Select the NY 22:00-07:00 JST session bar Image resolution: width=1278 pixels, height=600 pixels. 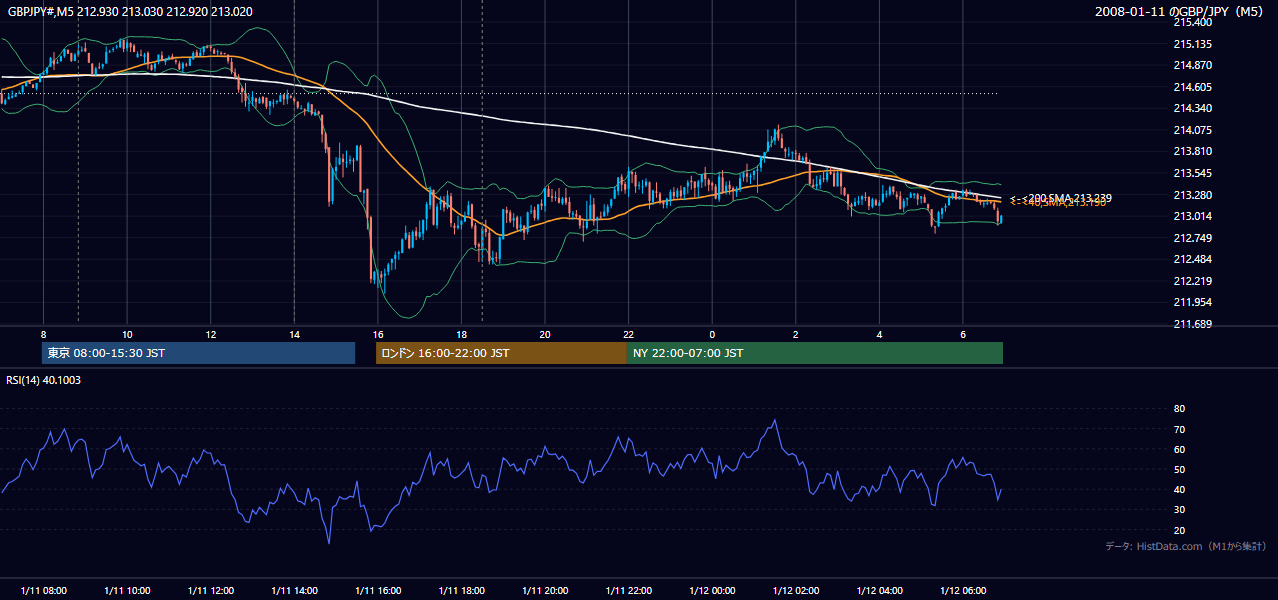coord(815,353)
